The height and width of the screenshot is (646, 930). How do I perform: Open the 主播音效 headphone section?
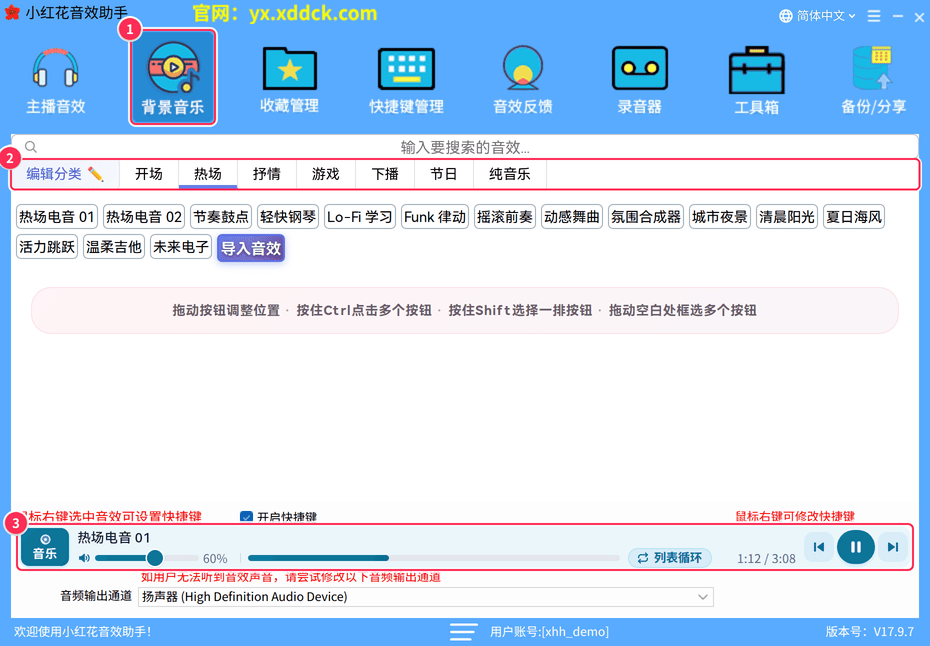coord(56,80)
